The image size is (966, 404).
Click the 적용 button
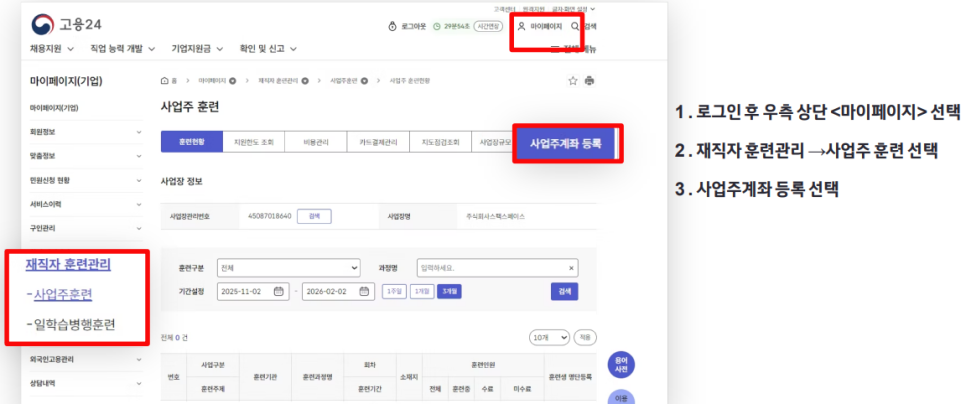click(585, 337)
